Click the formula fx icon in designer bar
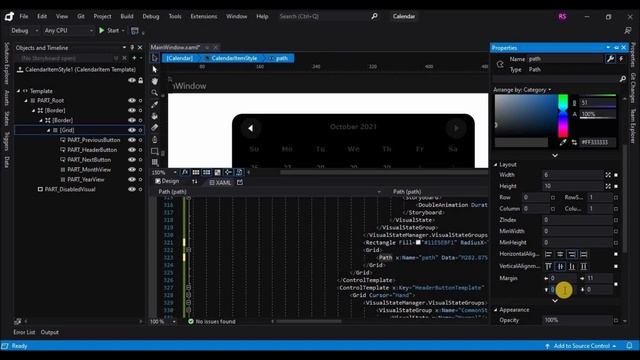Viewport: 640px width, 360px height. tap(185, 172)
